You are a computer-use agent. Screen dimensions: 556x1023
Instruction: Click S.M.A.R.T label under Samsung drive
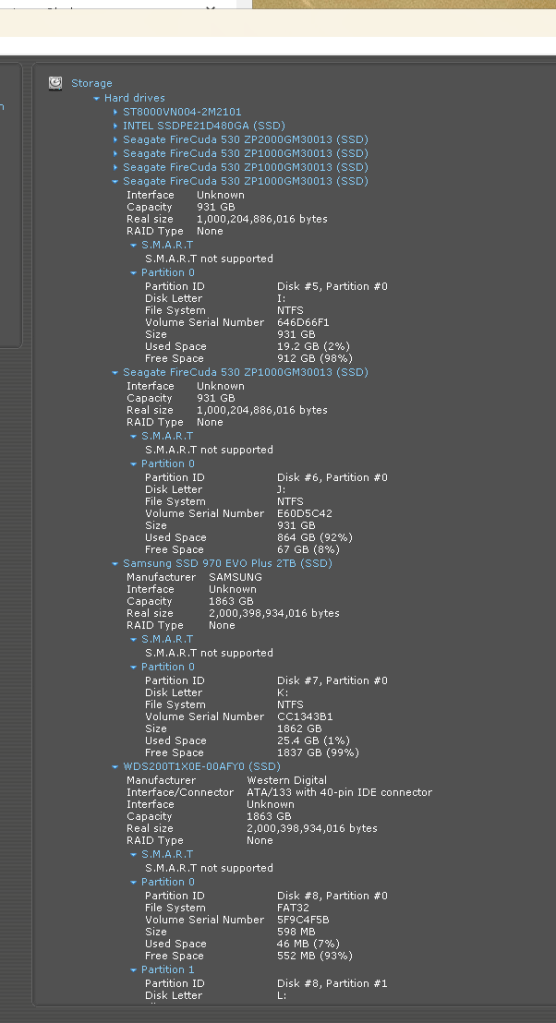click(167, 639)
